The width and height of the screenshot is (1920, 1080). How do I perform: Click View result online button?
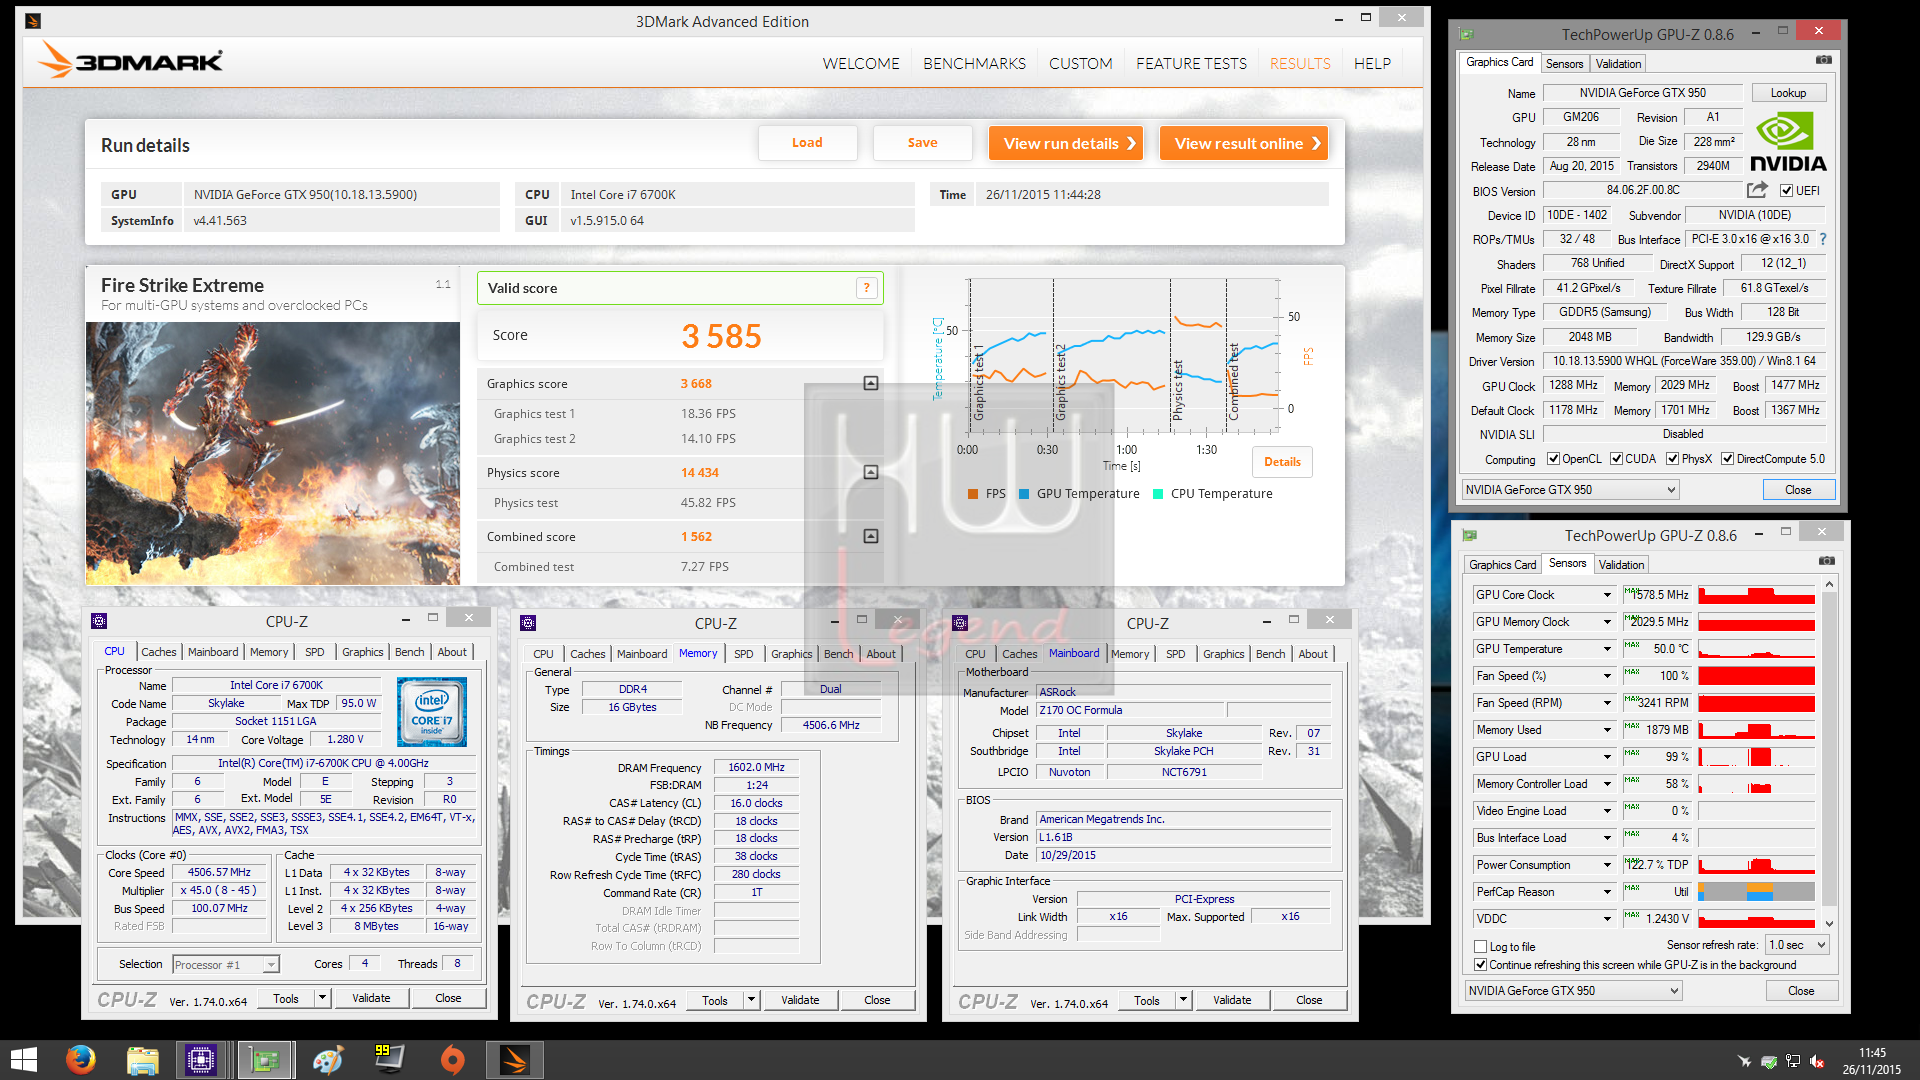1243,143
